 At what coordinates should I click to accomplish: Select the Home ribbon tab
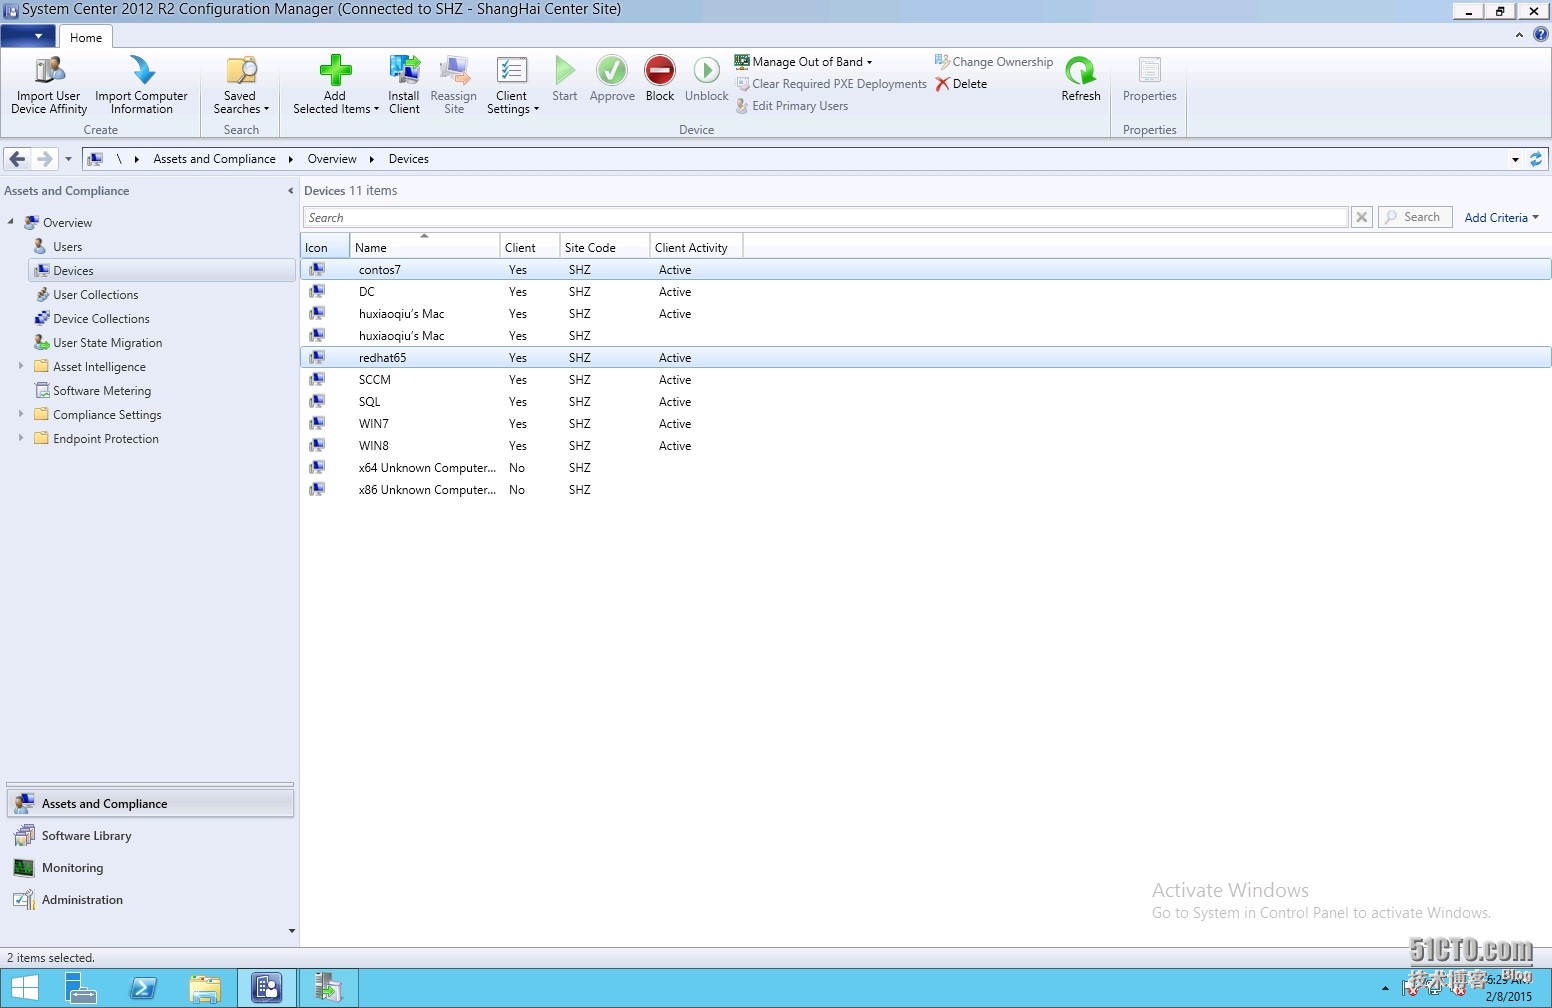[86, 37]
